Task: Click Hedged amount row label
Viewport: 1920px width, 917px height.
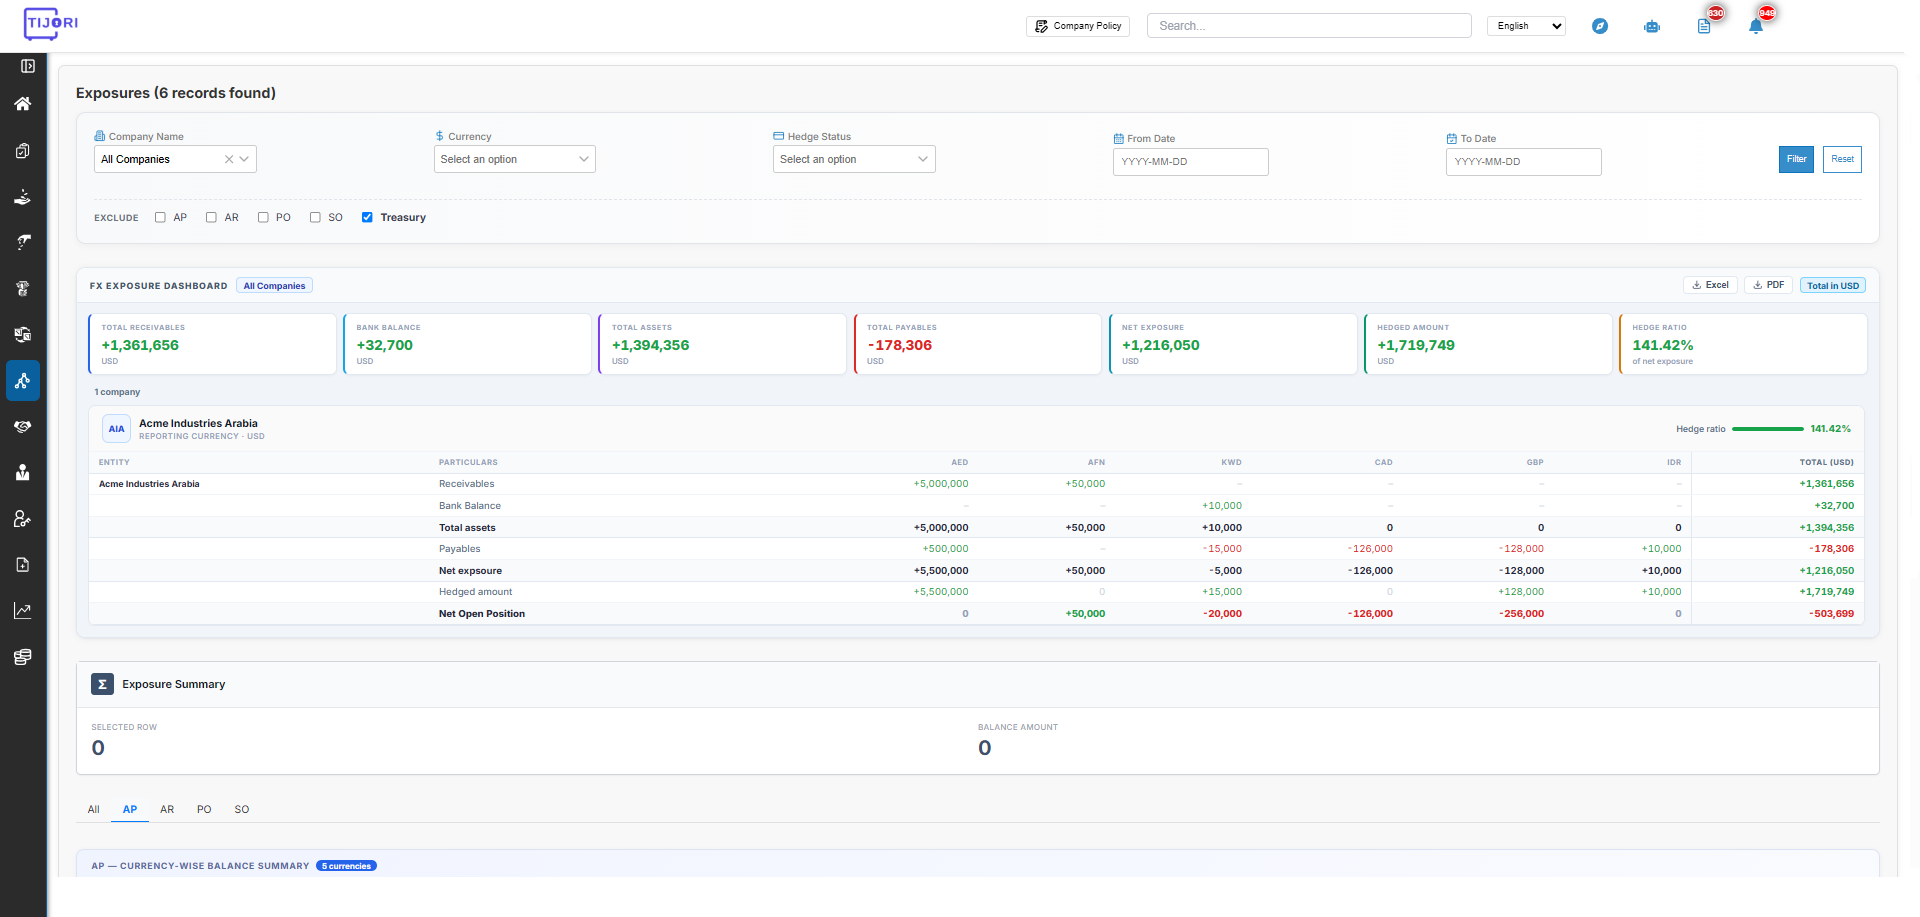Action: click(x=475, y=592)
